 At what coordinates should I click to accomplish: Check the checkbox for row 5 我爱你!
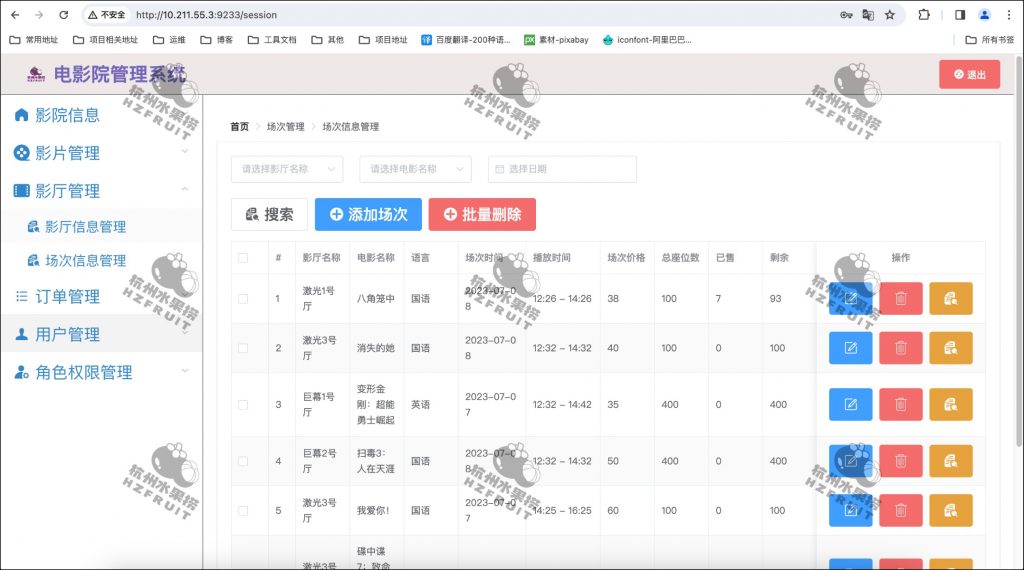coord(243,511)
